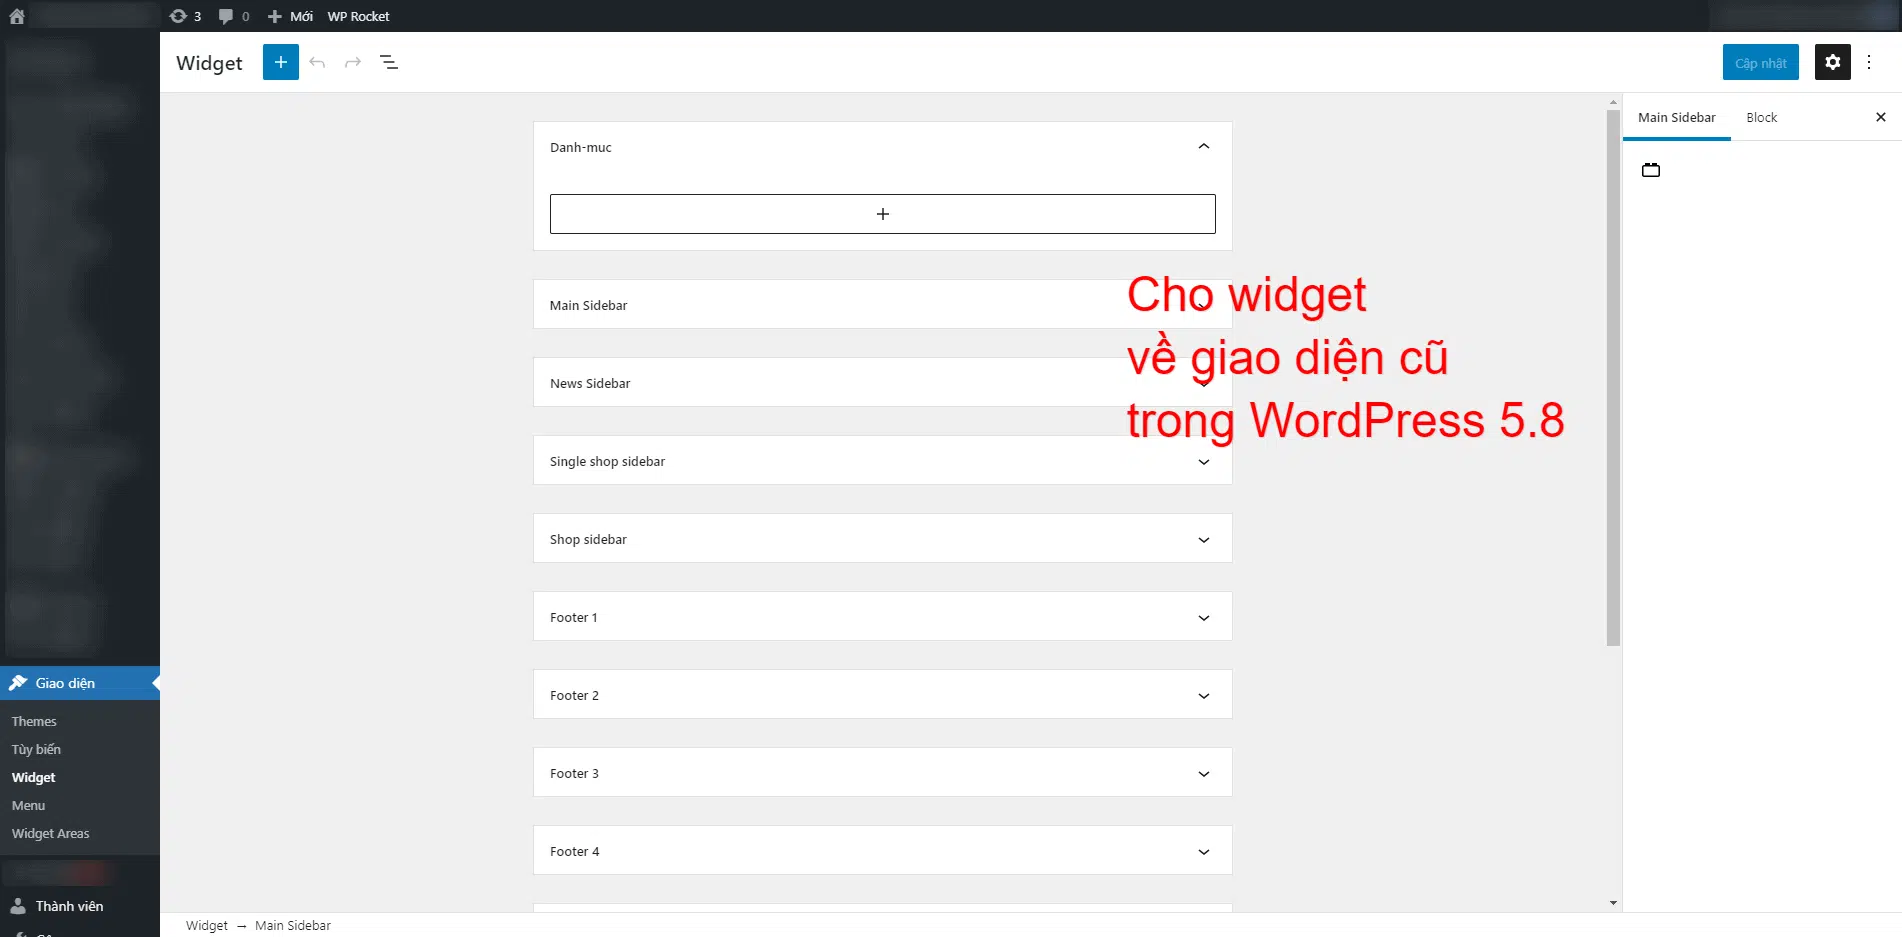The image size is (1902, 937).
Task: Add a block inside Danh-muc area
Action: point(883,214)
